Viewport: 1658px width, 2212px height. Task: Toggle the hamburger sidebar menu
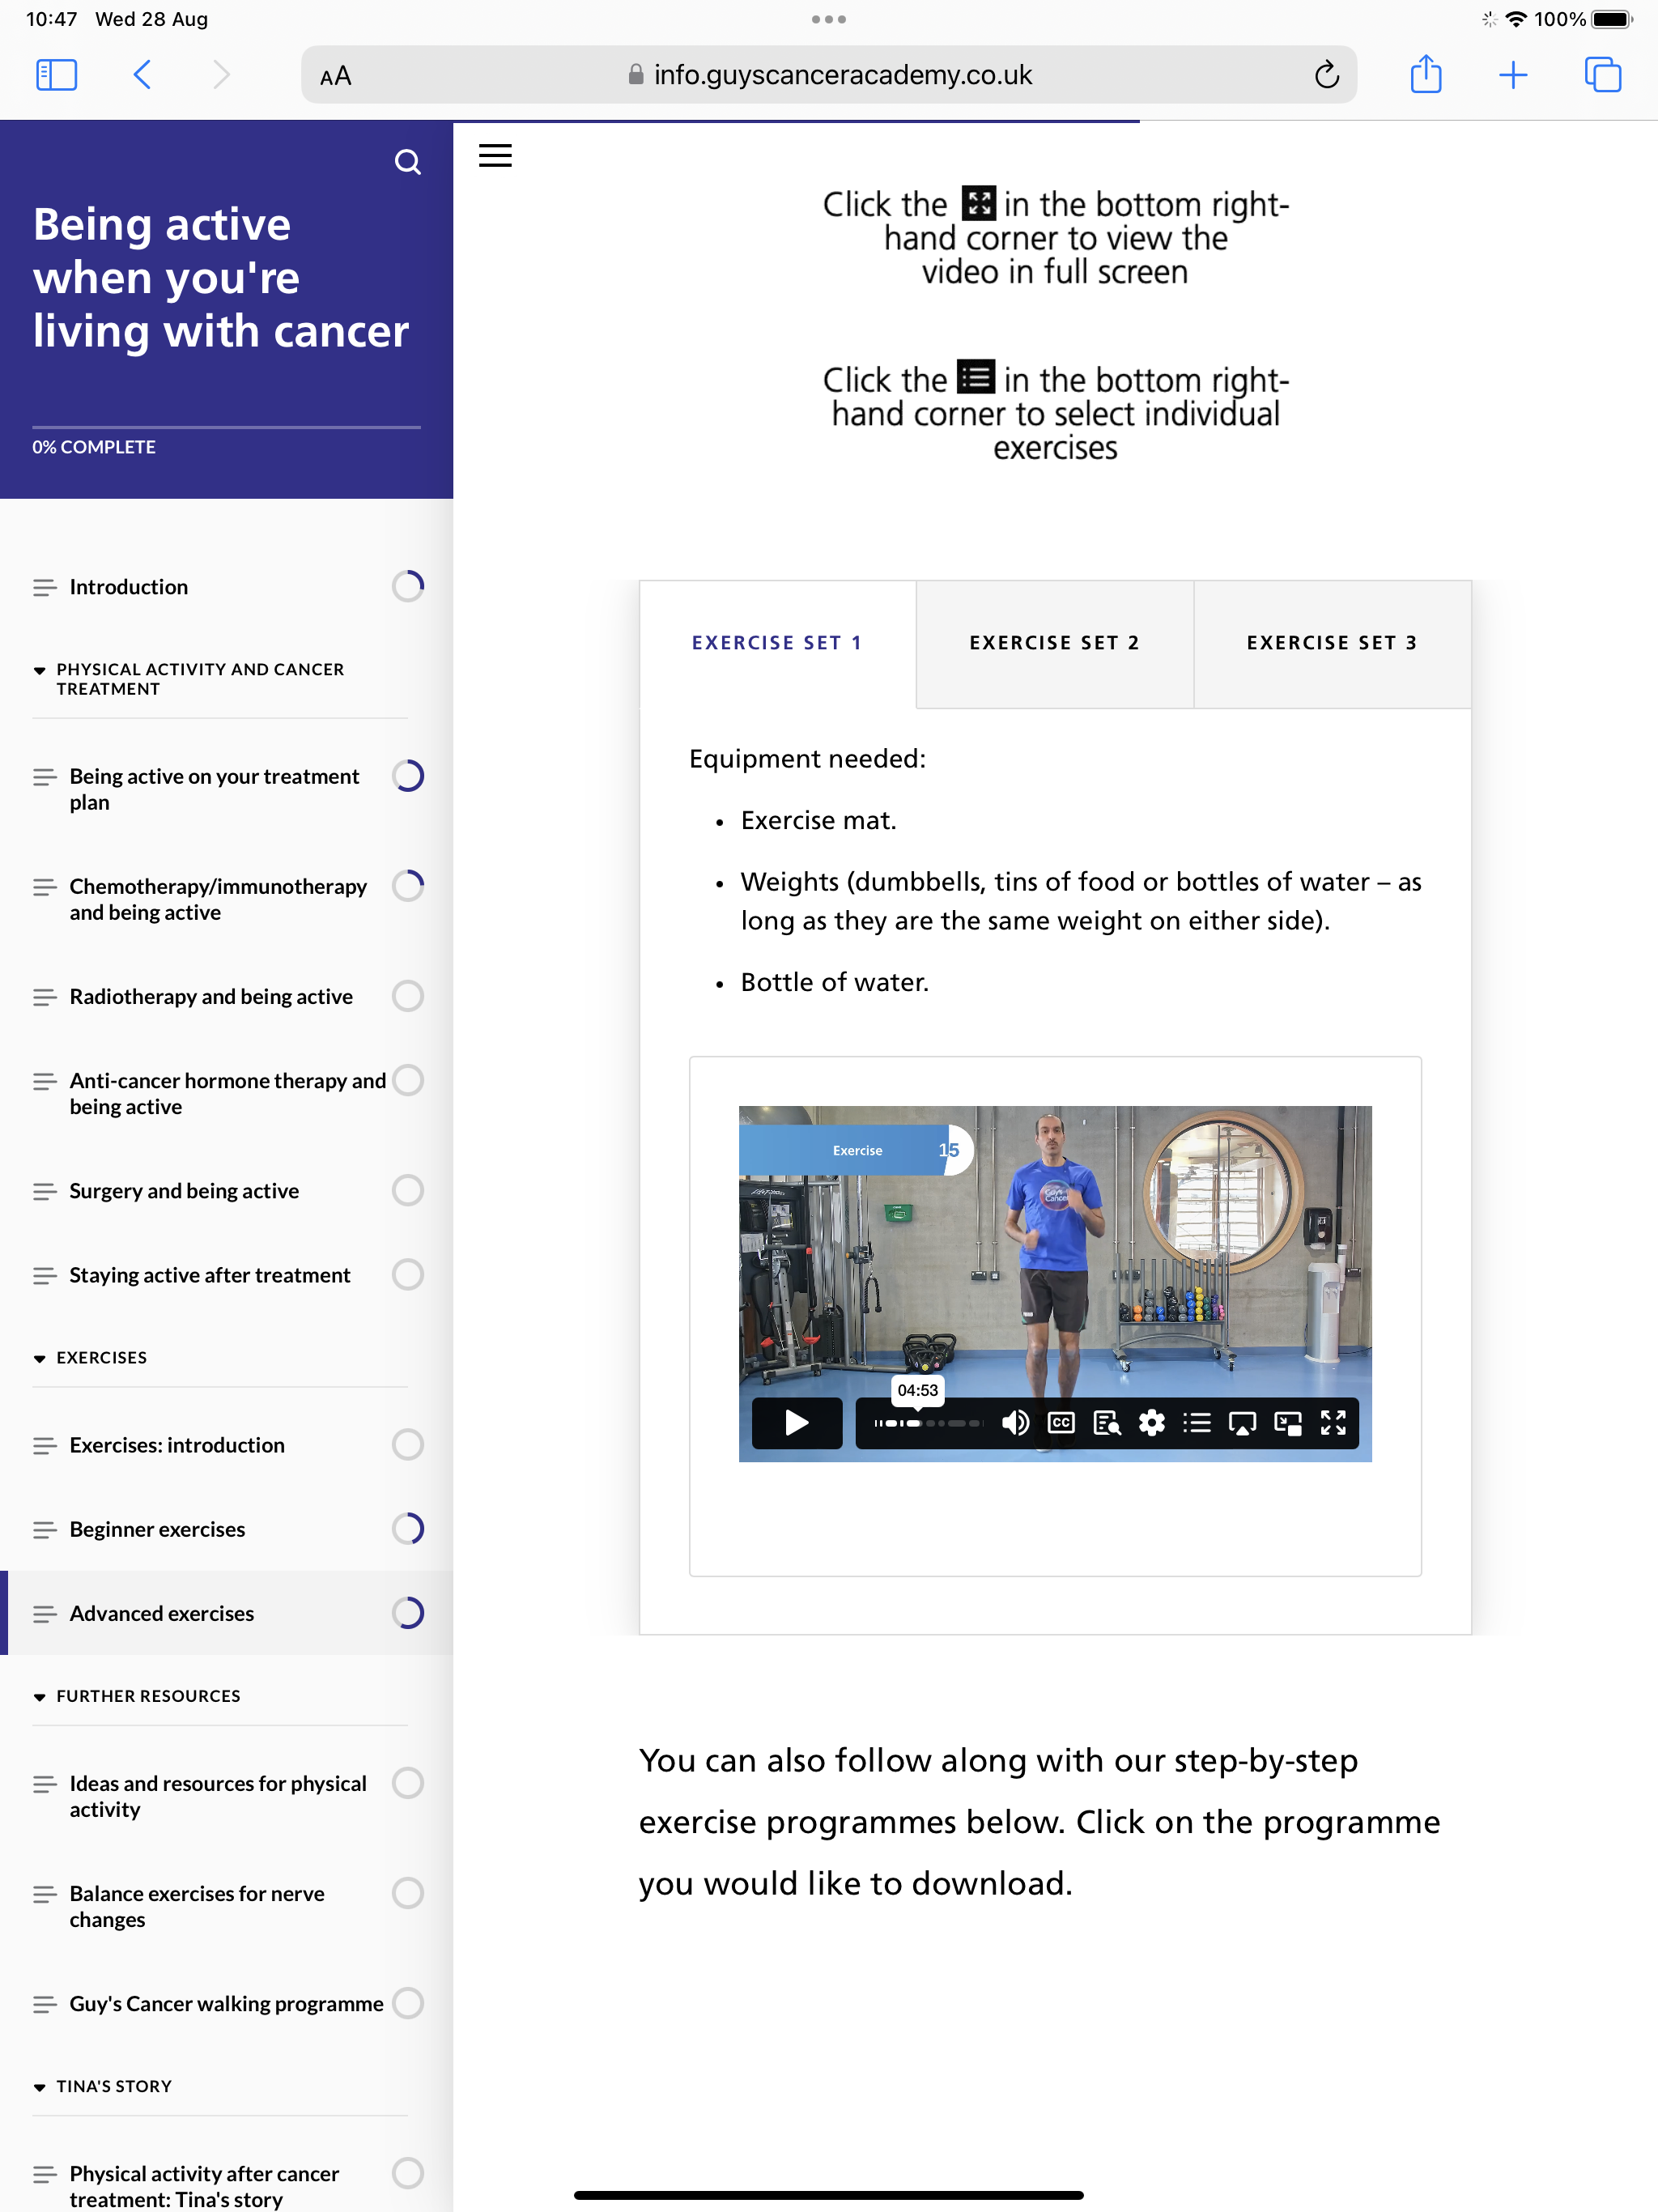(x=495, y=156)
